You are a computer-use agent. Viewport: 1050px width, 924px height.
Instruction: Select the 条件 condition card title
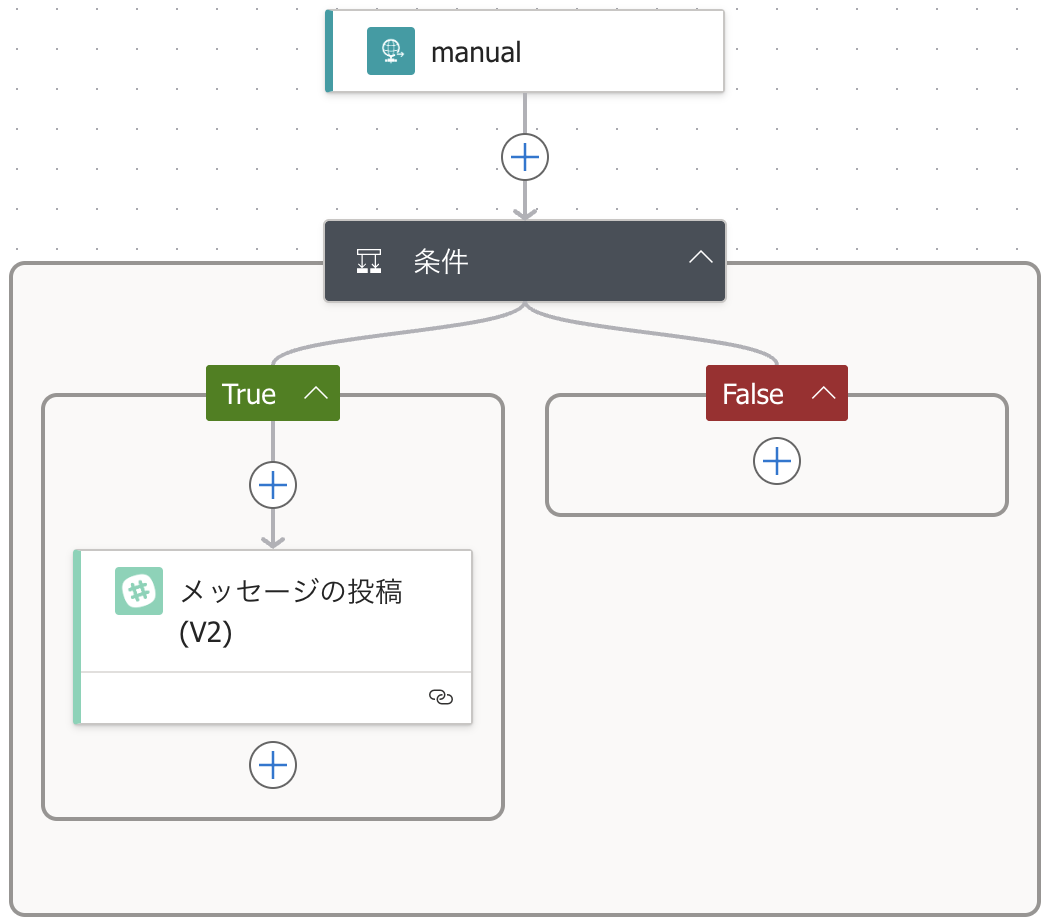point(441,261)
